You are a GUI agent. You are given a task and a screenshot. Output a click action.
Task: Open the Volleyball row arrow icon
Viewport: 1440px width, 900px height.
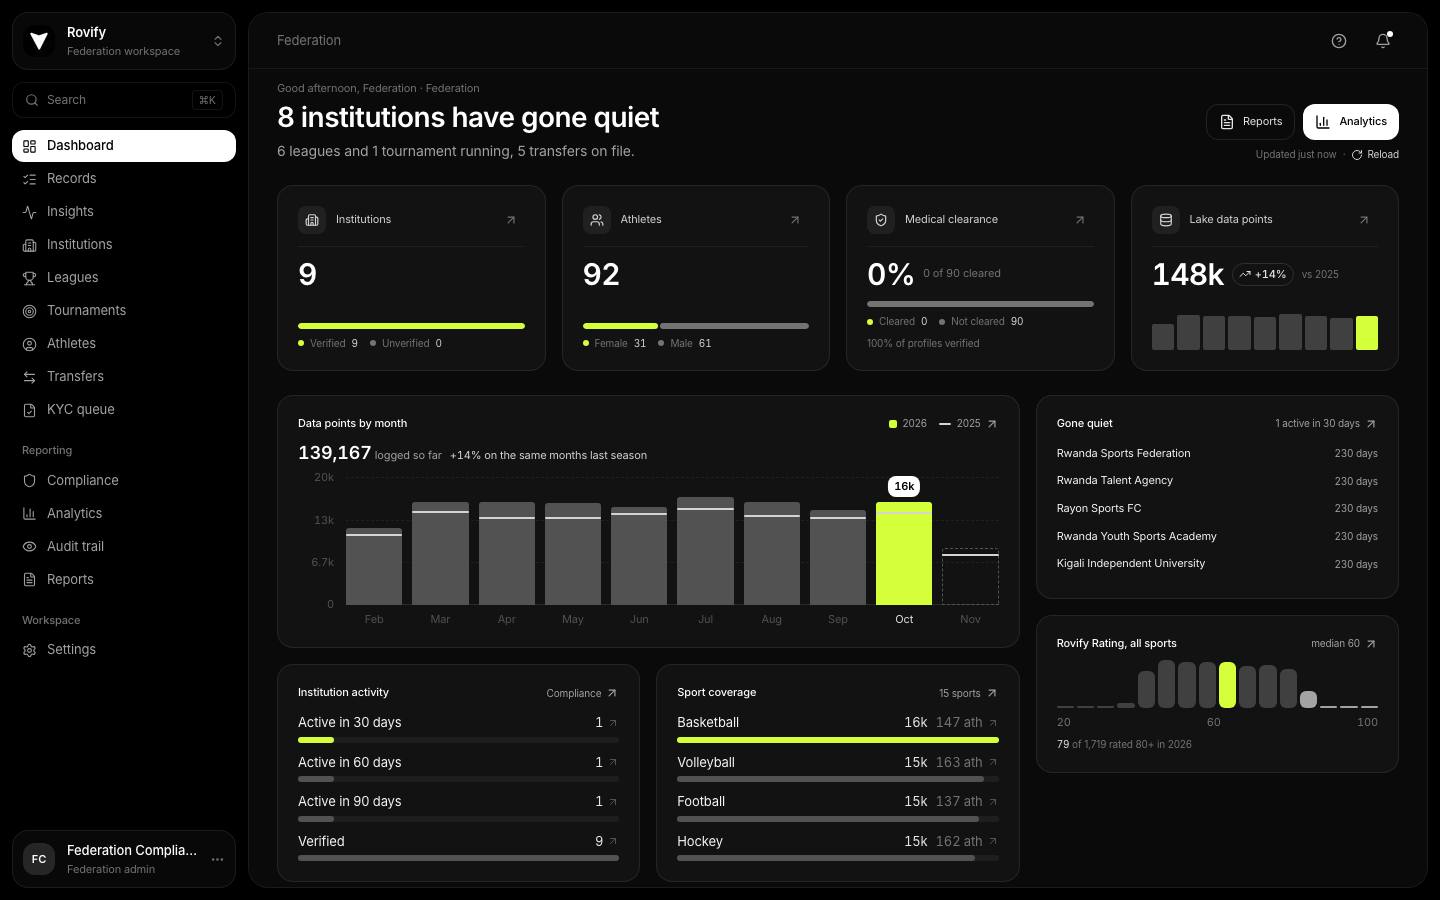pyautogui.click(x=993, y=762)
